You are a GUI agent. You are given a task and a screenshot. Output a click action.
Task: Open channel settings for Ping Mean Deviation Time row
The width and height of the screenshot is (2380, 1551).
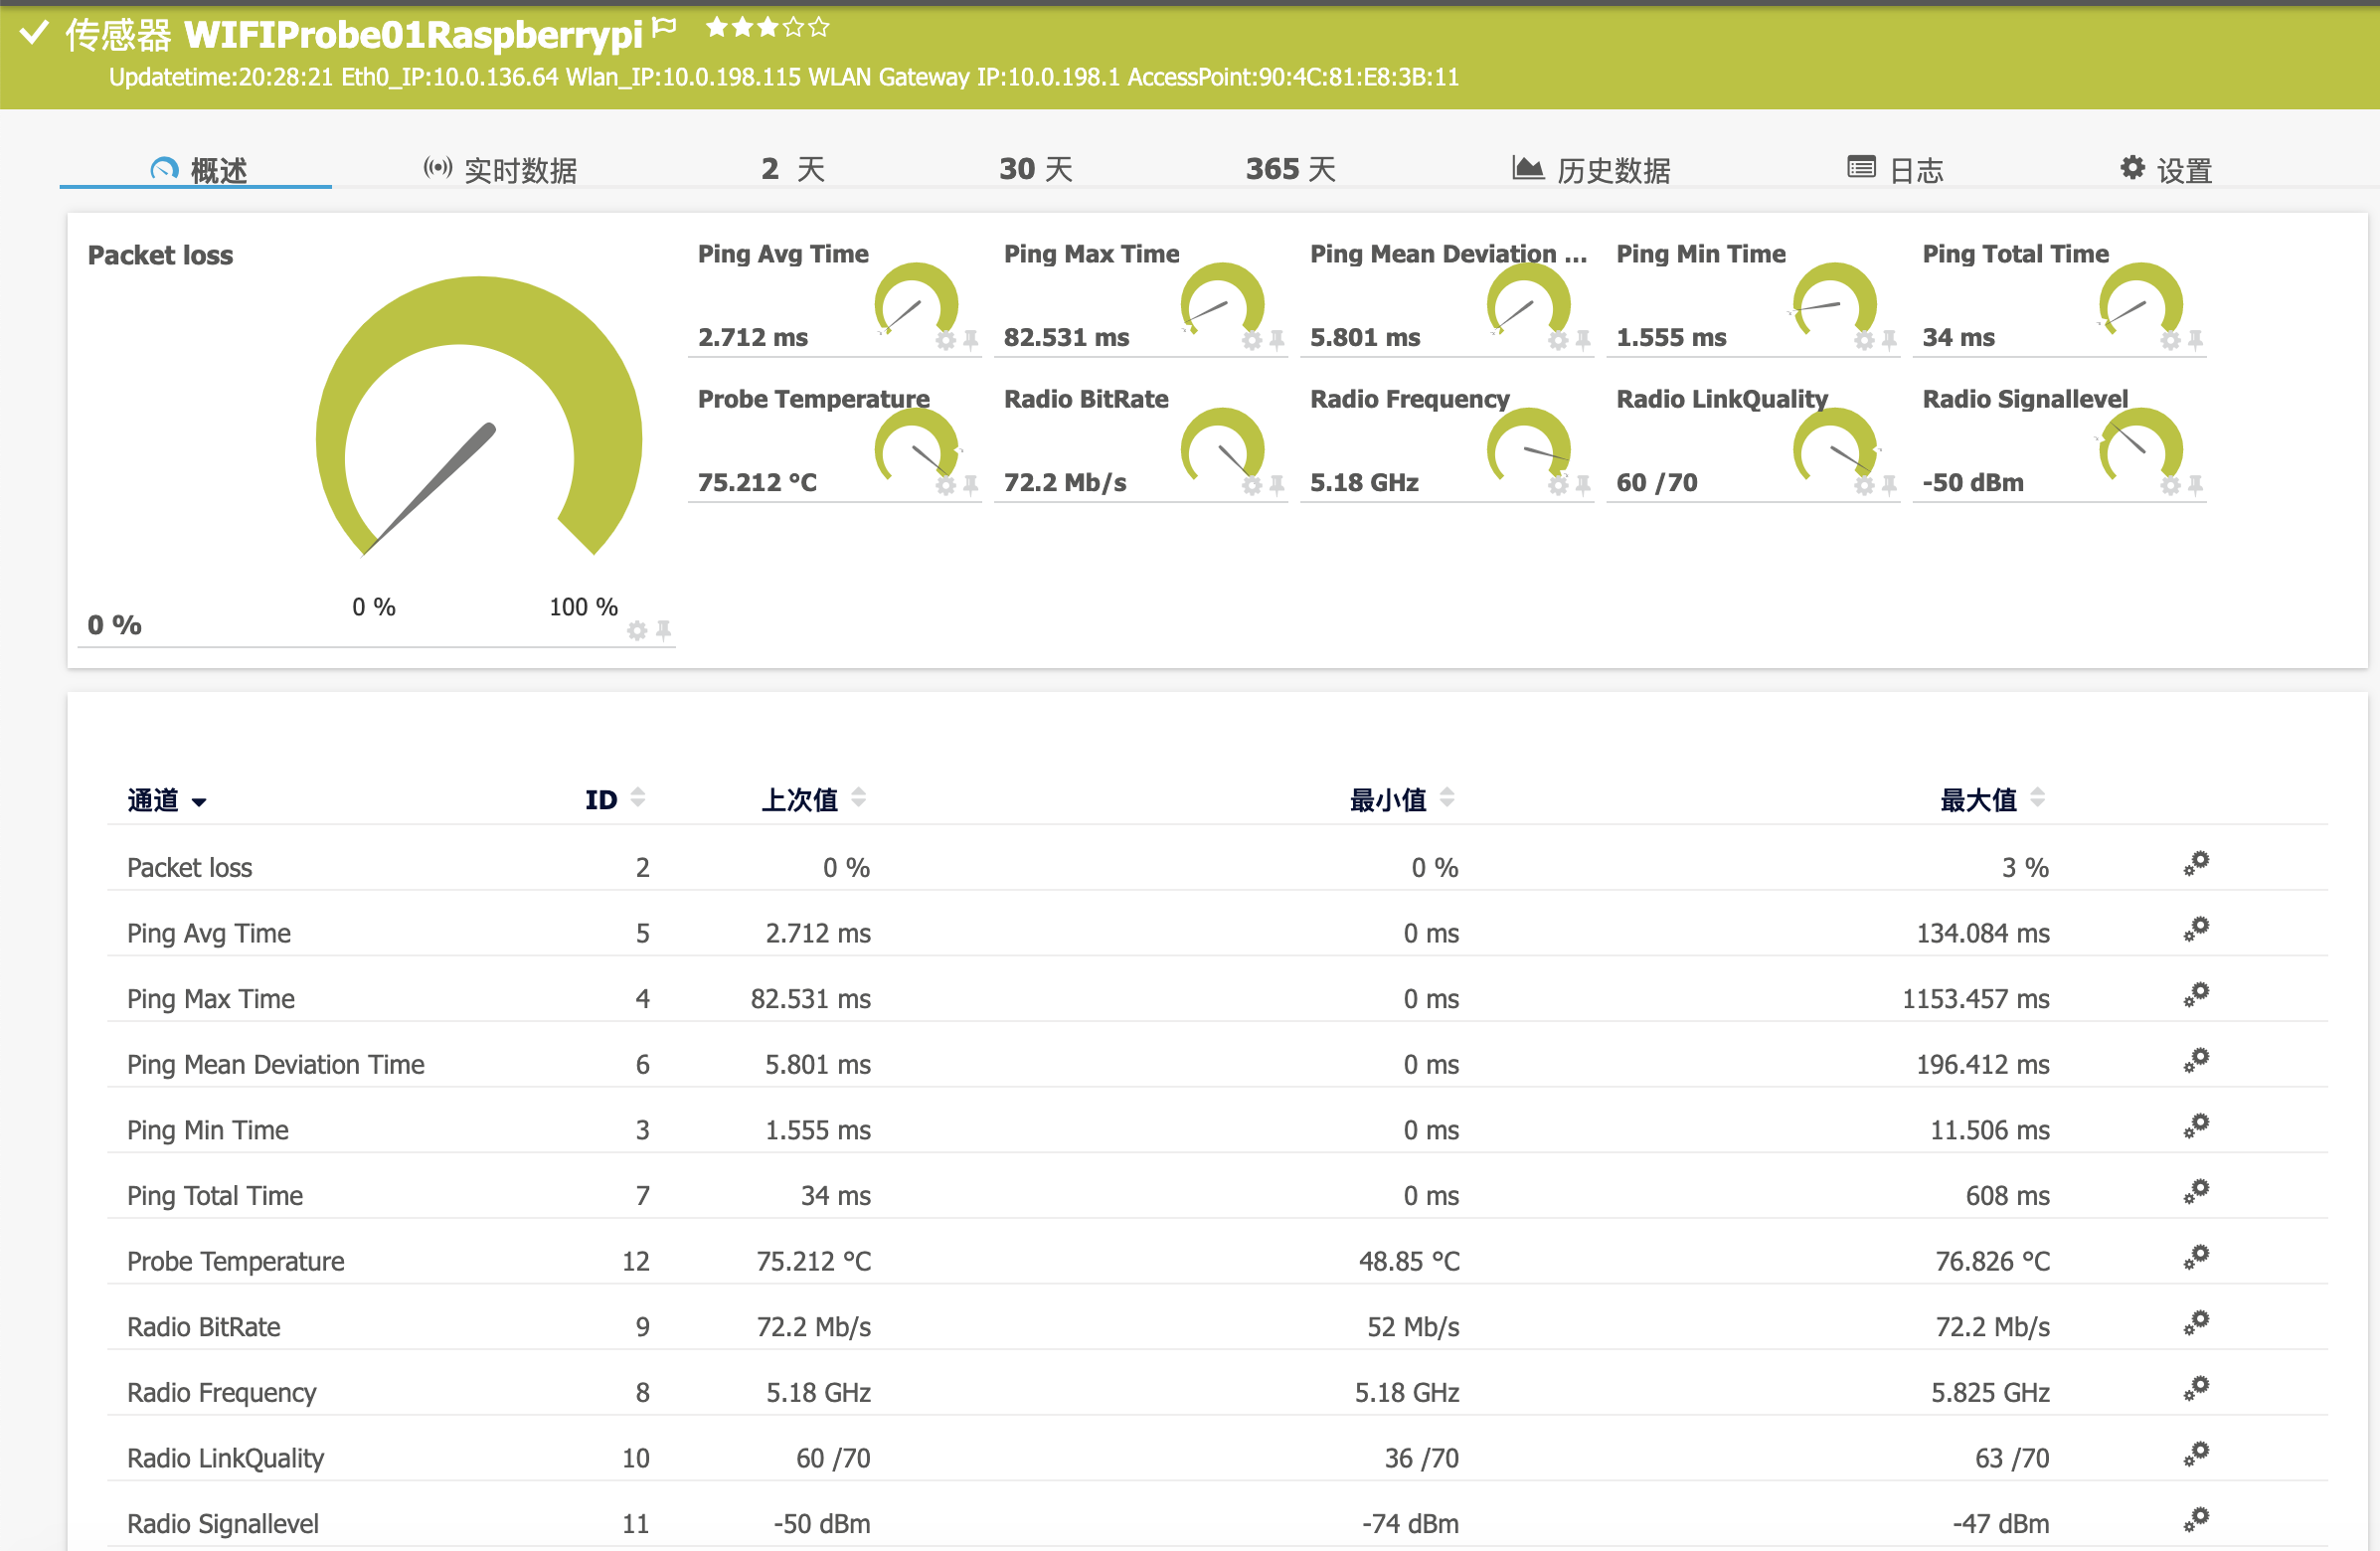pos(2196,1061)
